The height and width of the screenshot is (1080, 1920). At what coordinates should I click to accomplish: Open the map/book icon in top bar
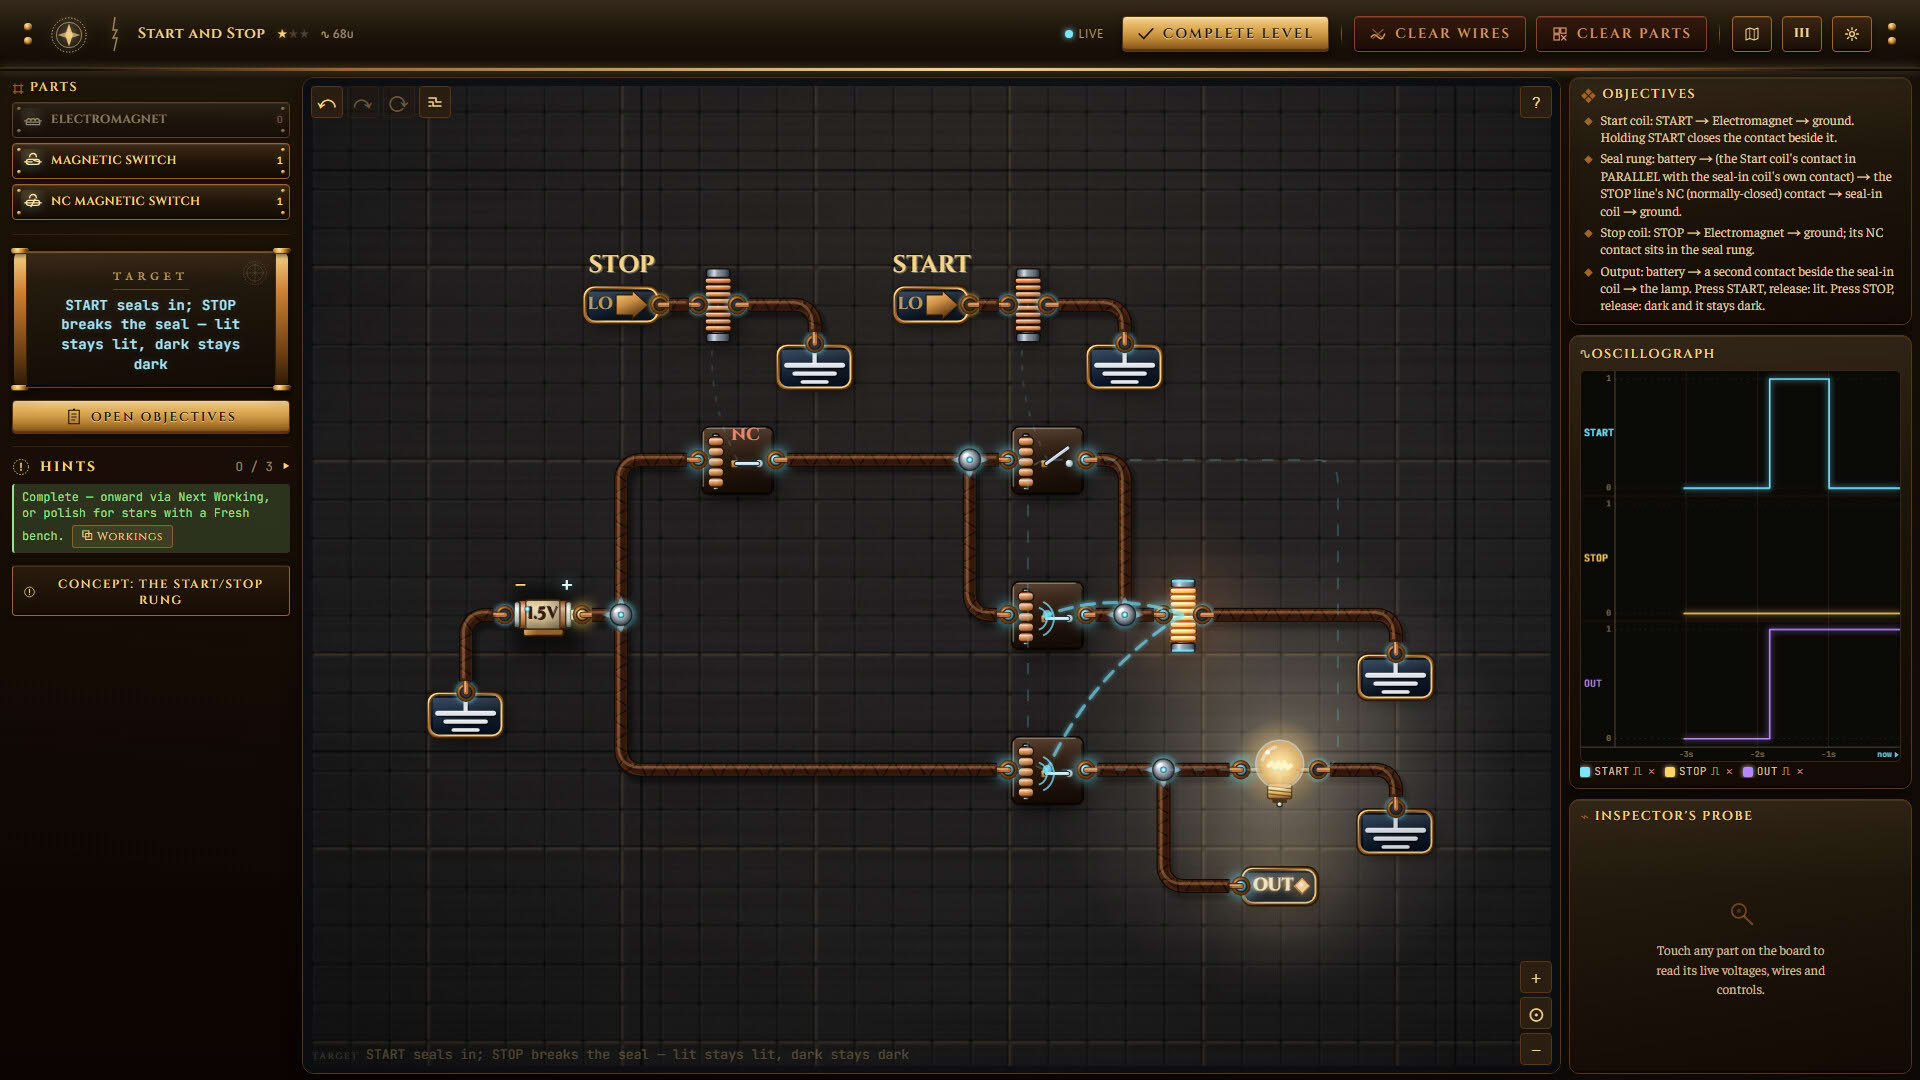click(1752, 34)
